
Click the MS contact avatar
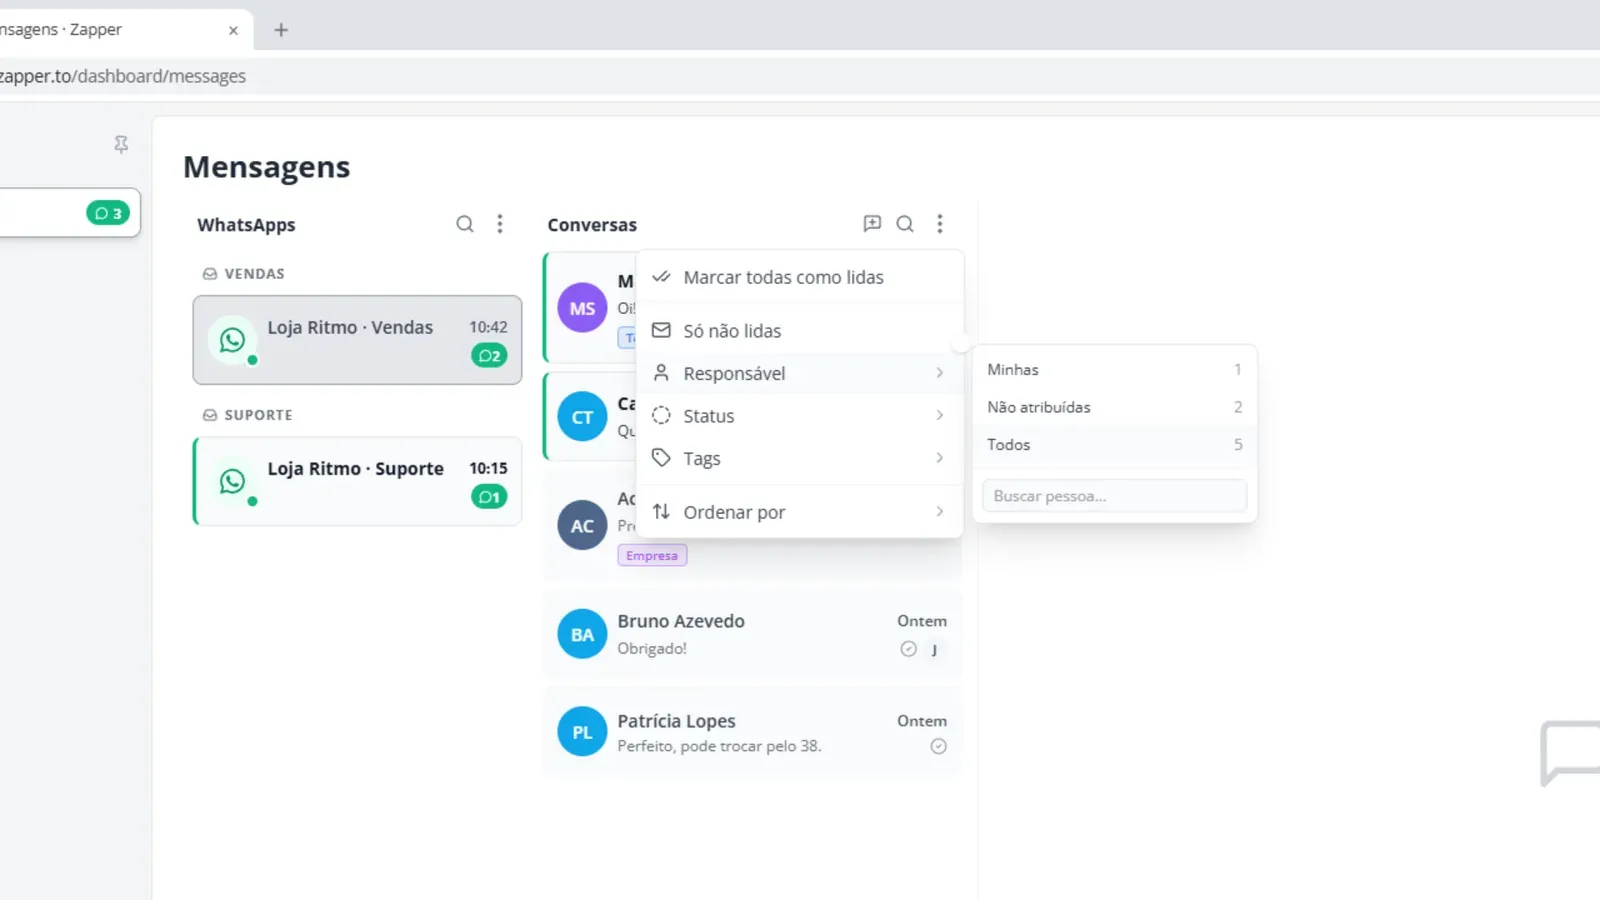582,308
